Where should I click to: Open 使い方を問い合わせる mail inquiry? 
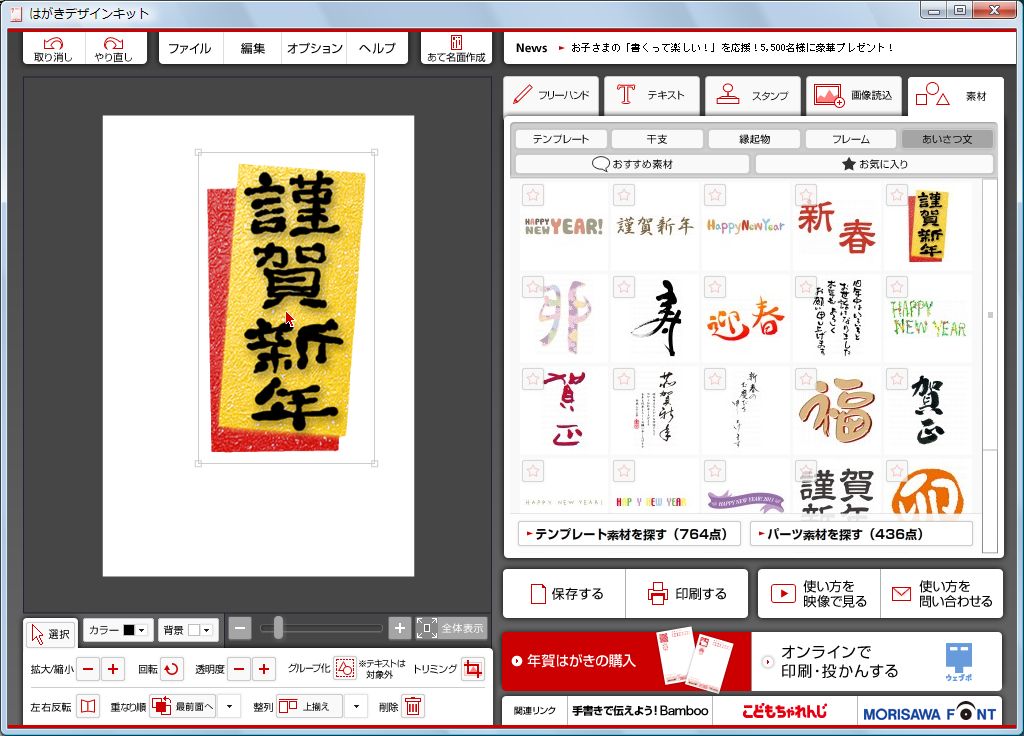point(942,594)
